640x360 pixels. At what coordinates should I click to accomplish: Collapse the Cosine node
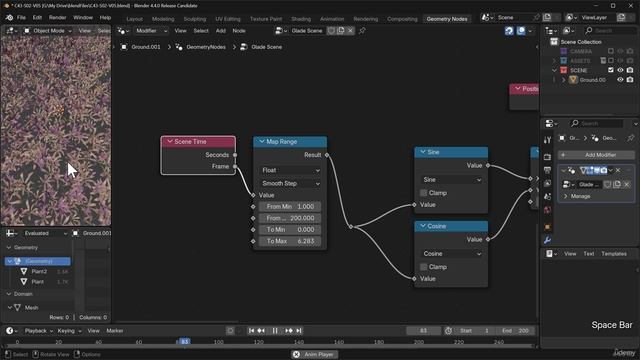pos(423,226)
